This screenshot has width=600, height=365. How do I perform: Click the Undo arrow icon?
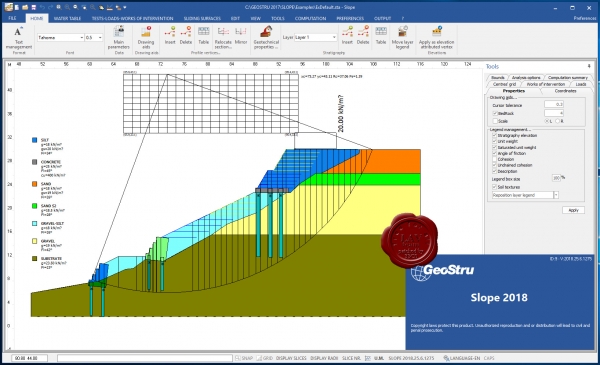point(42,7)
